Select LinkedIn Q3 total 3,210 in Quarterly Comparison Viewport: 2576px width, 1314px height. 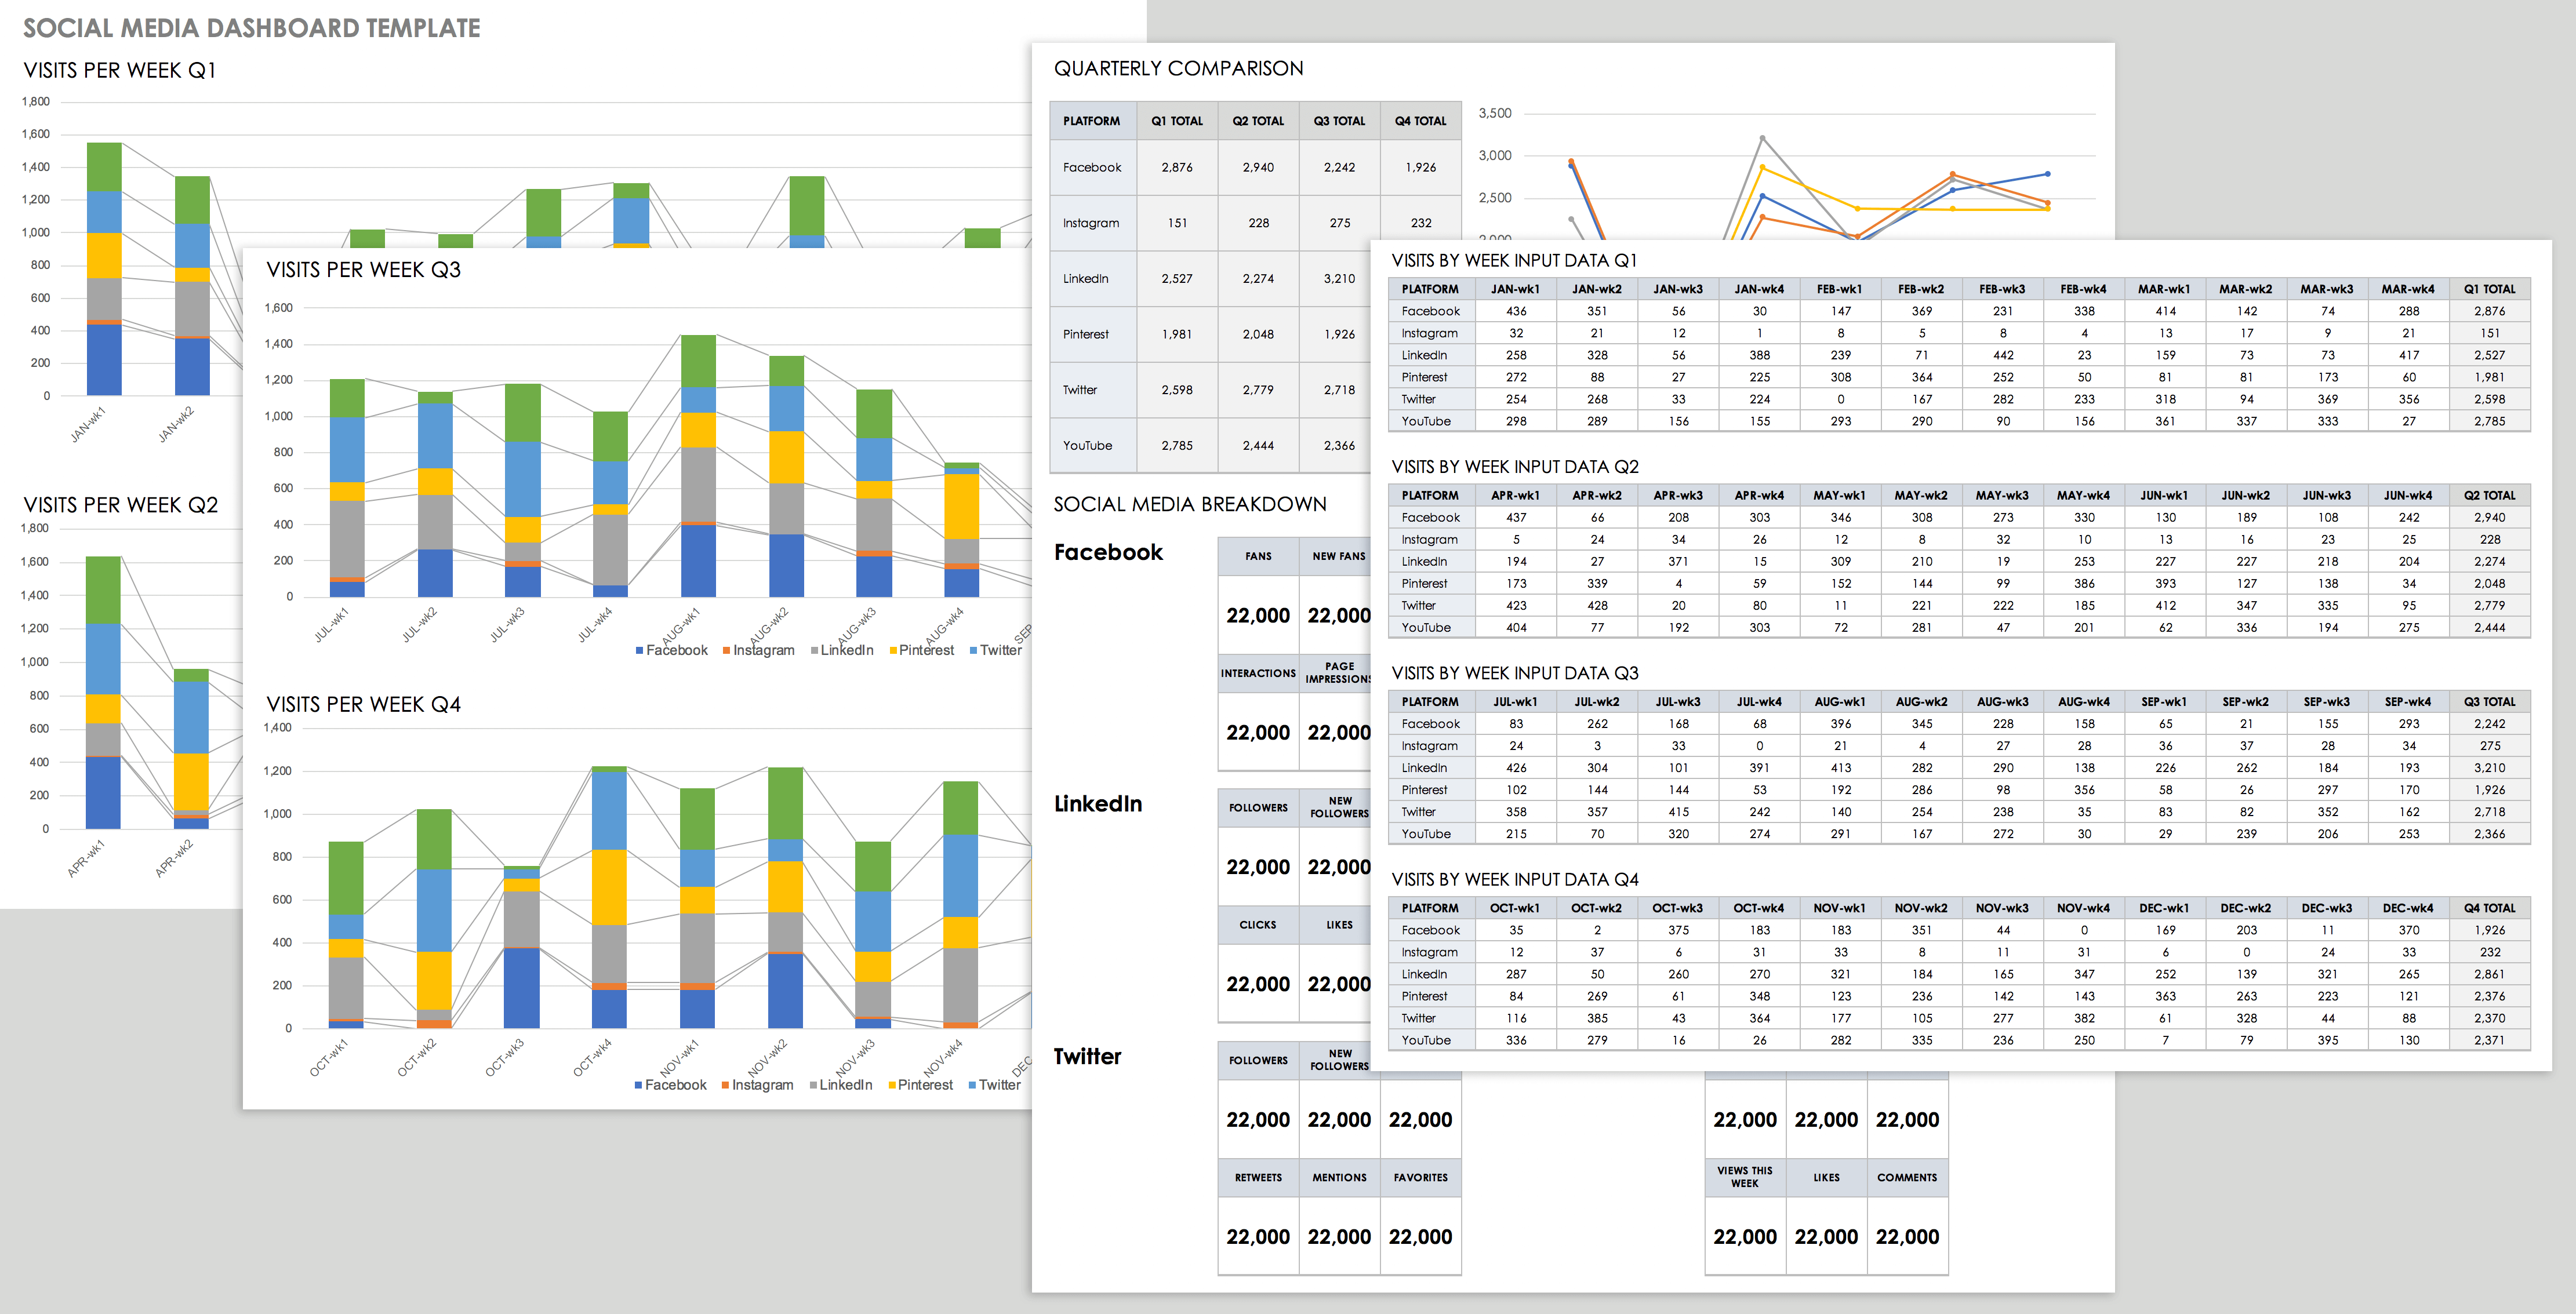1339,279
